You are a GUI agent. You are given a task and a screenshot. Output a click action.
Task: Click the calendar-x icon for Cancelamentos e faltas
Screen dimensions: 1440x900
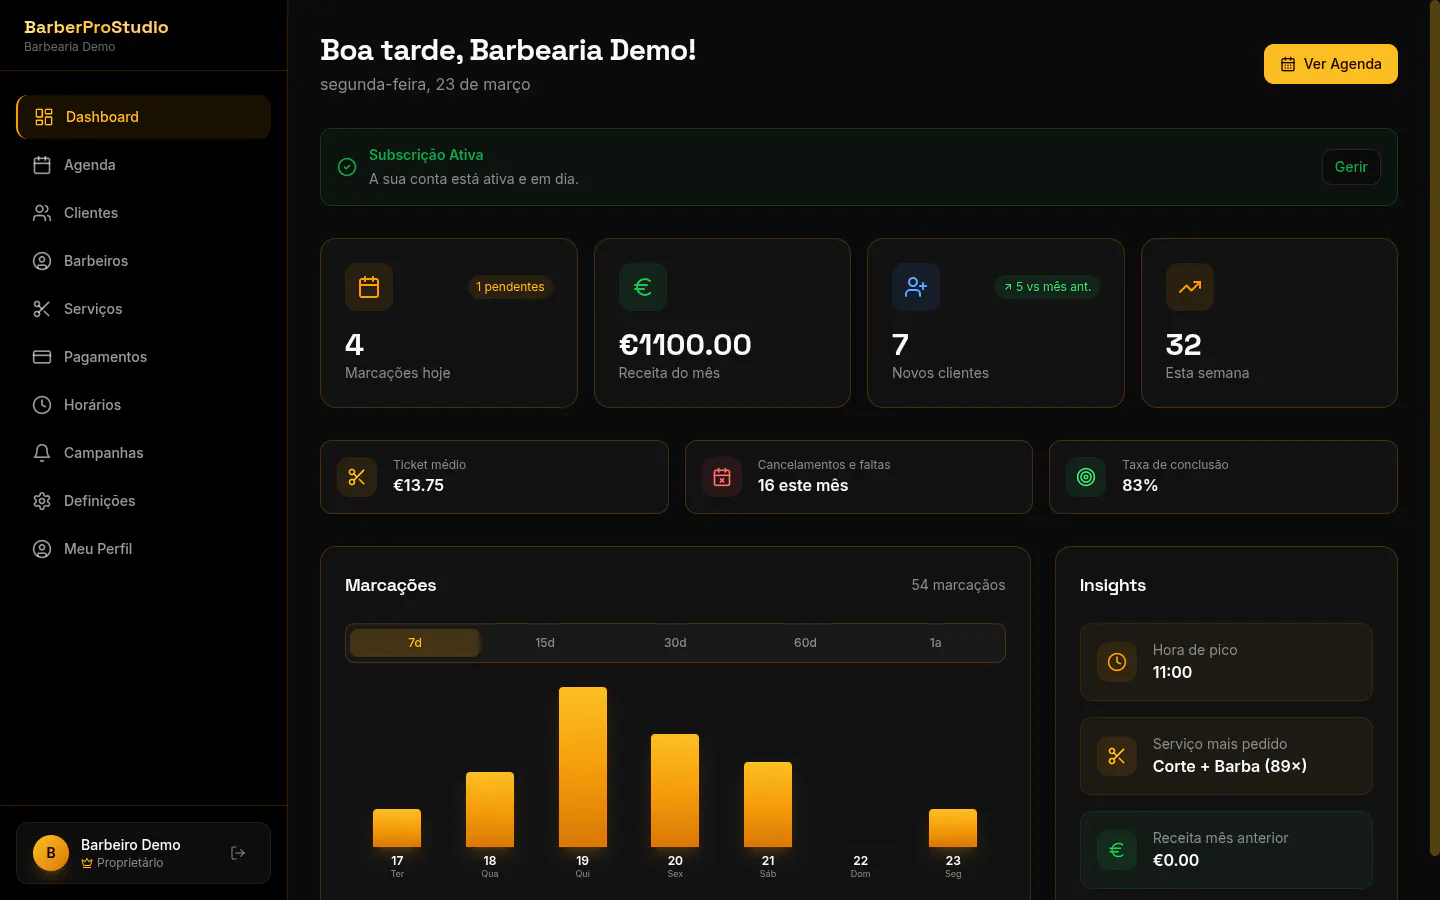(722, 477)
